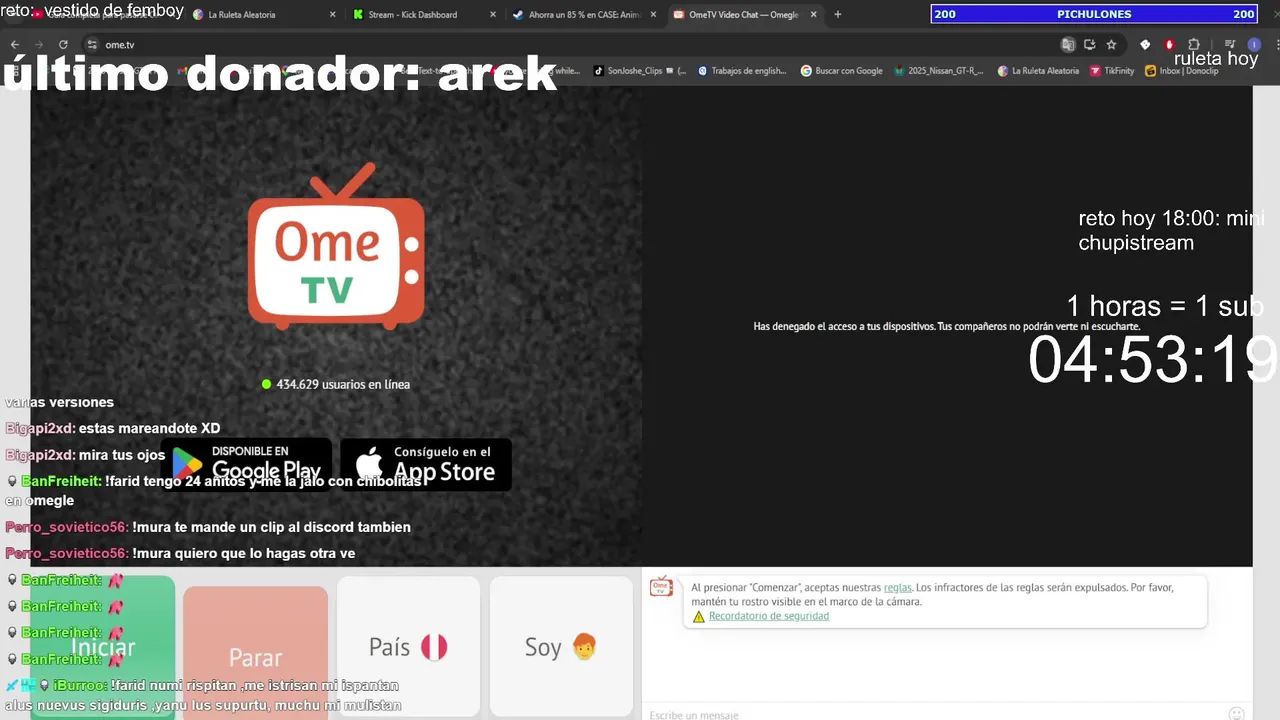This screenshot has height=720, width=1280.
Task: Open the emoji picker in chat
Action: point(1236,714)
